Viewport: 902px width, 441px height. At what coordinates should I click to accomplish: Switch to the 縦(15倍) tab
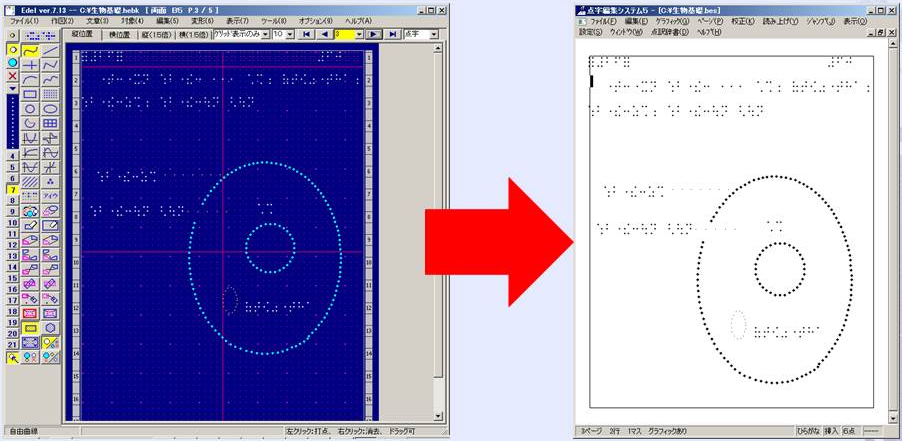point(156,35)
